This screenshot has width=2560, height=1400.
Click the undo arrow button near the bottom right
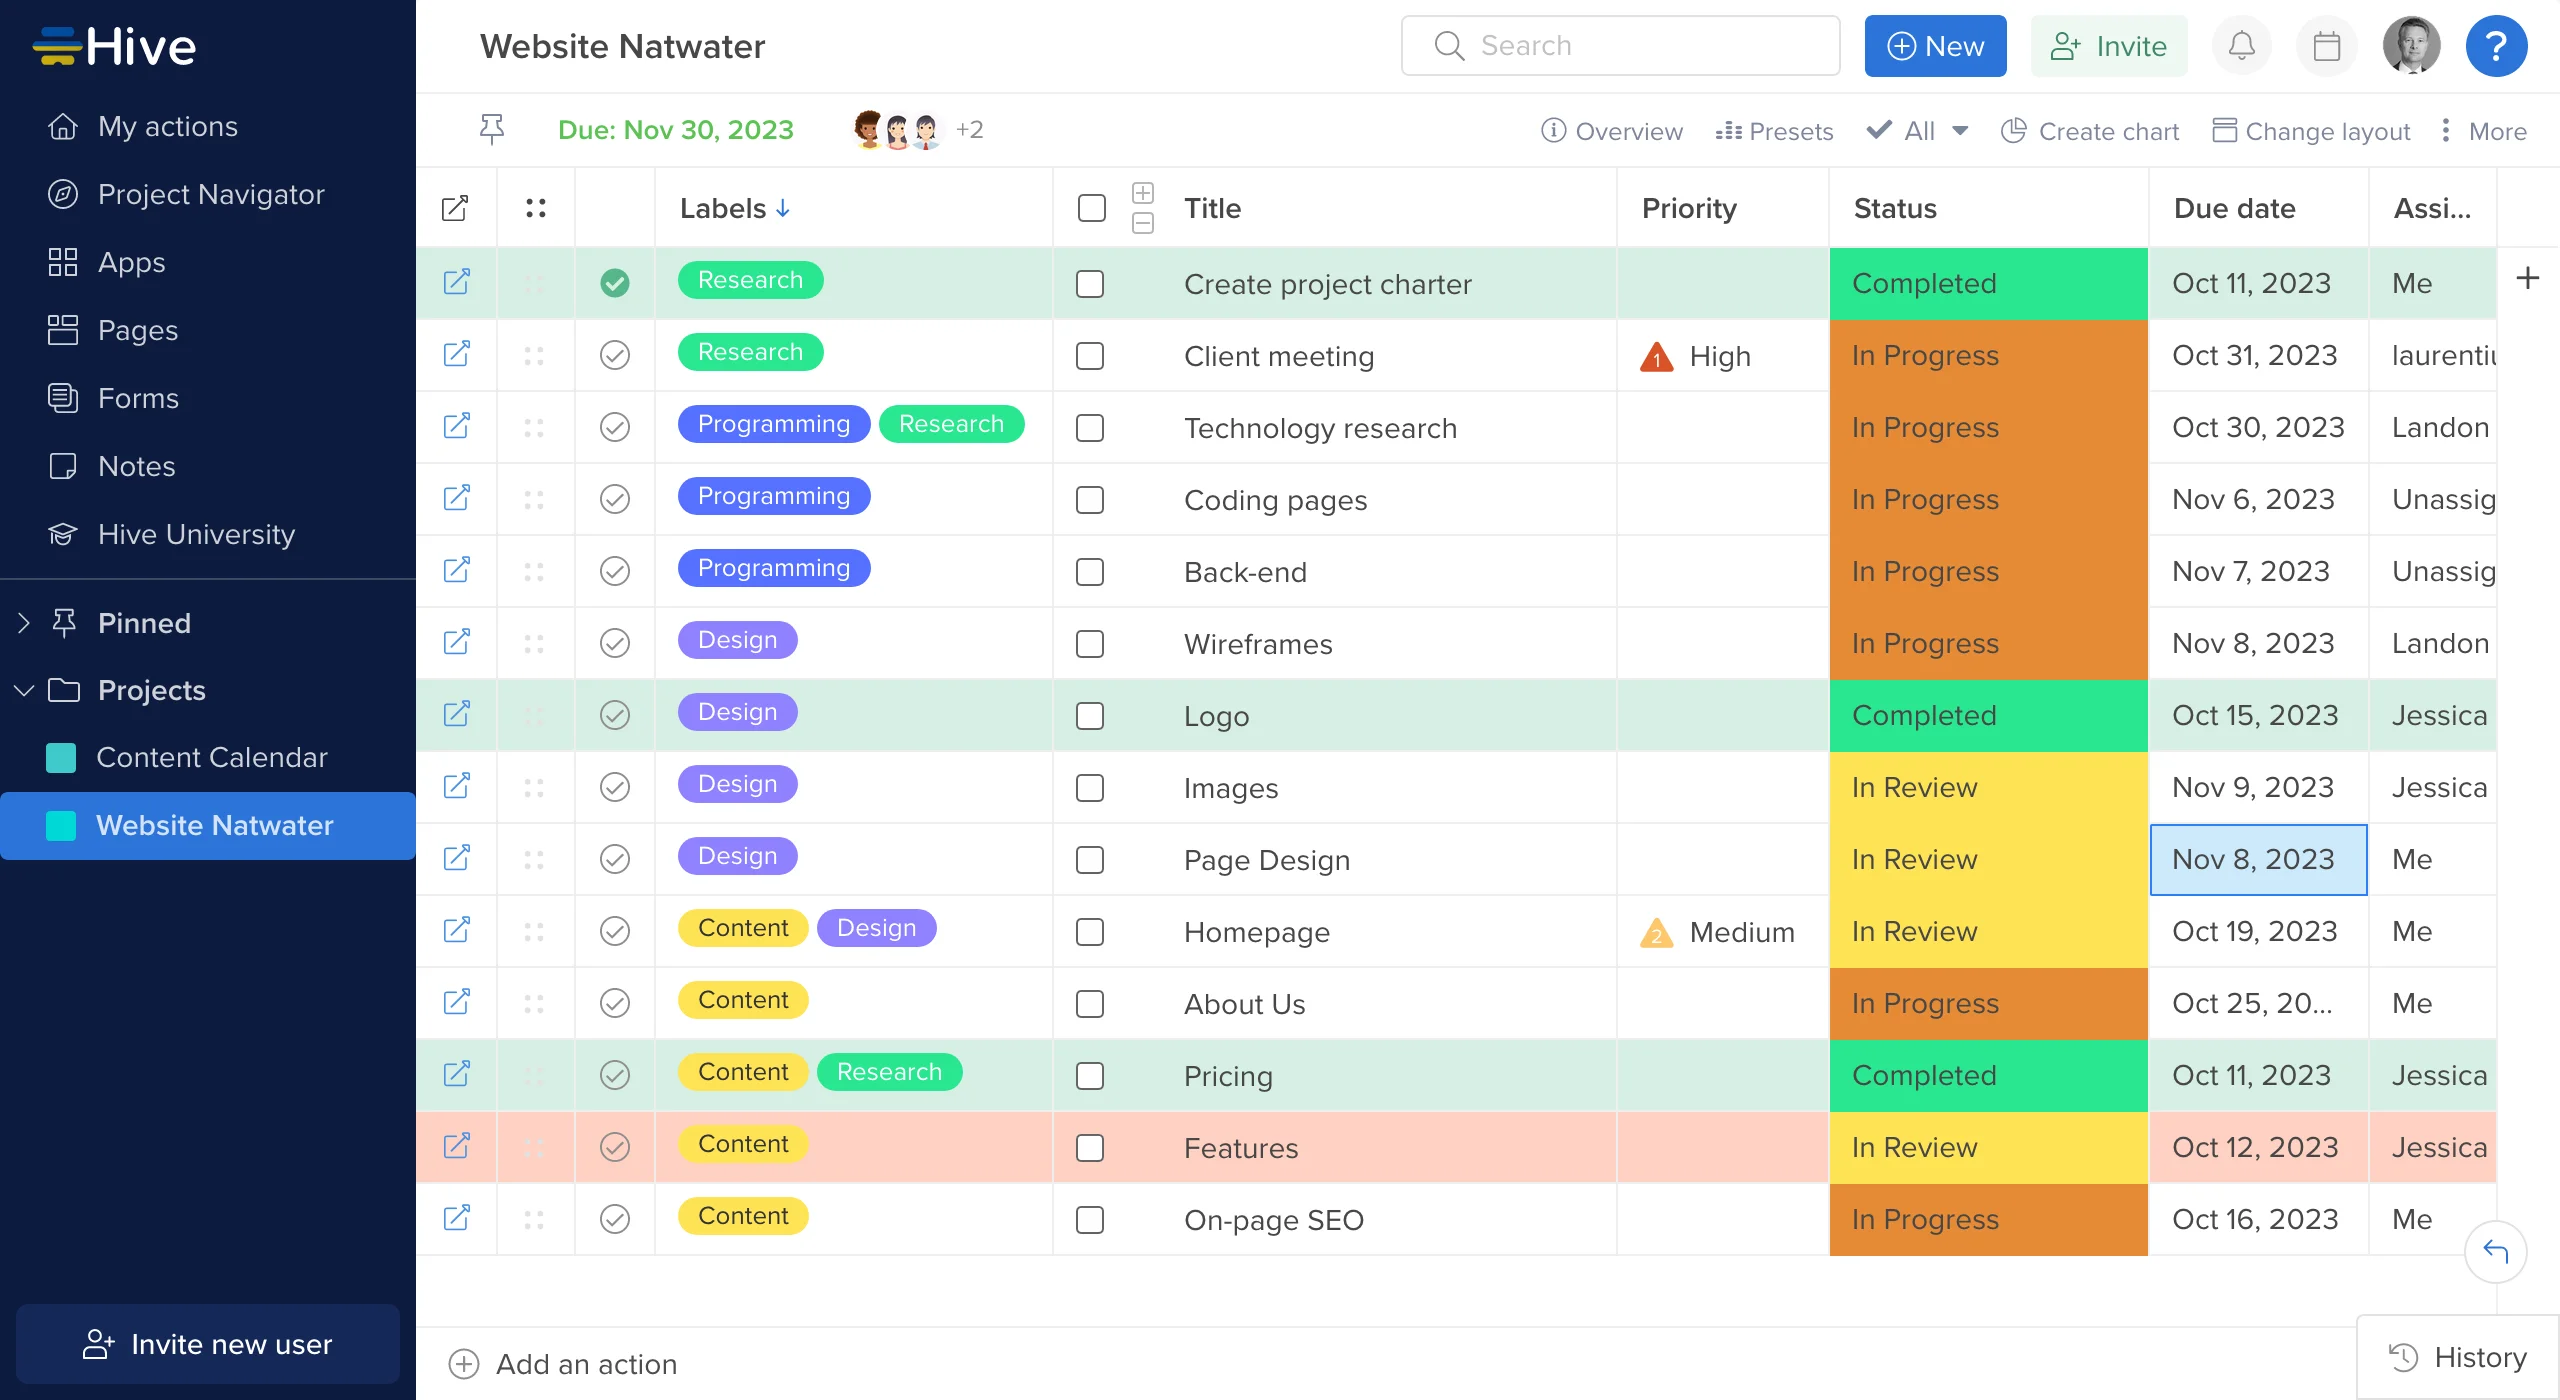point(2495,1251)
